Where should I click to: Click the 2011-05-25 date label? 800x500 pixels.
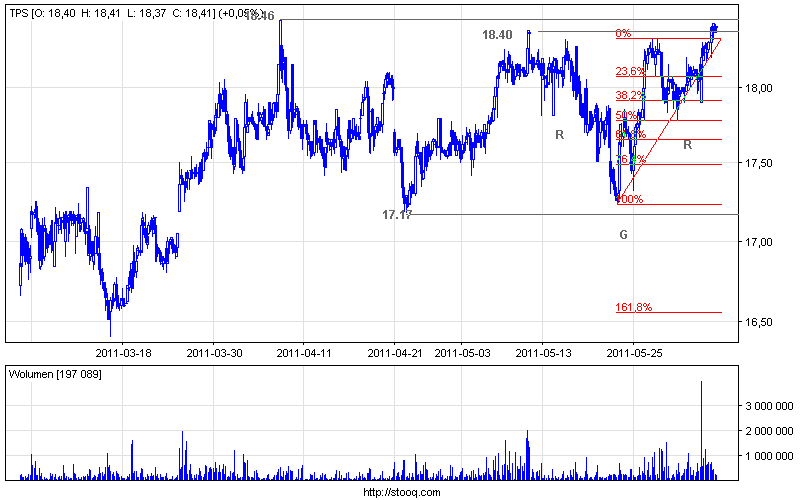tap(634, 353)
